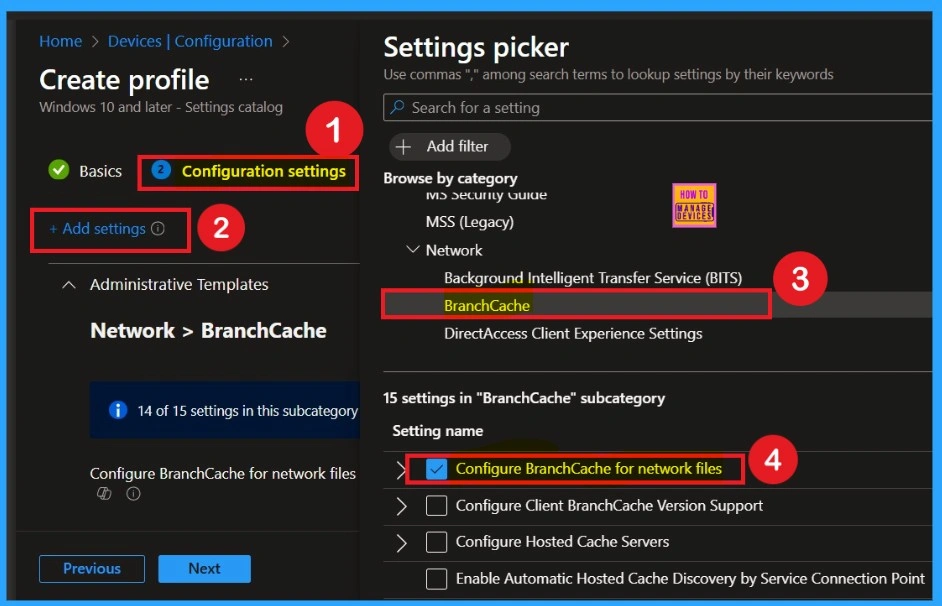Viewport: 942px width, 606px height.
Task: Collapse the Administrative Templates section
Action: coord(69,285)
